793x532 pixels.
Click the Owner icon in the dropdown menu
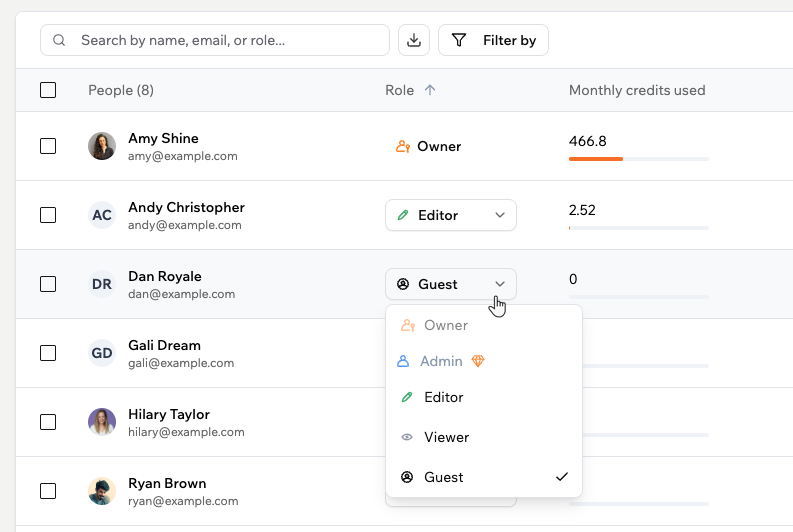tap(408, 325)
